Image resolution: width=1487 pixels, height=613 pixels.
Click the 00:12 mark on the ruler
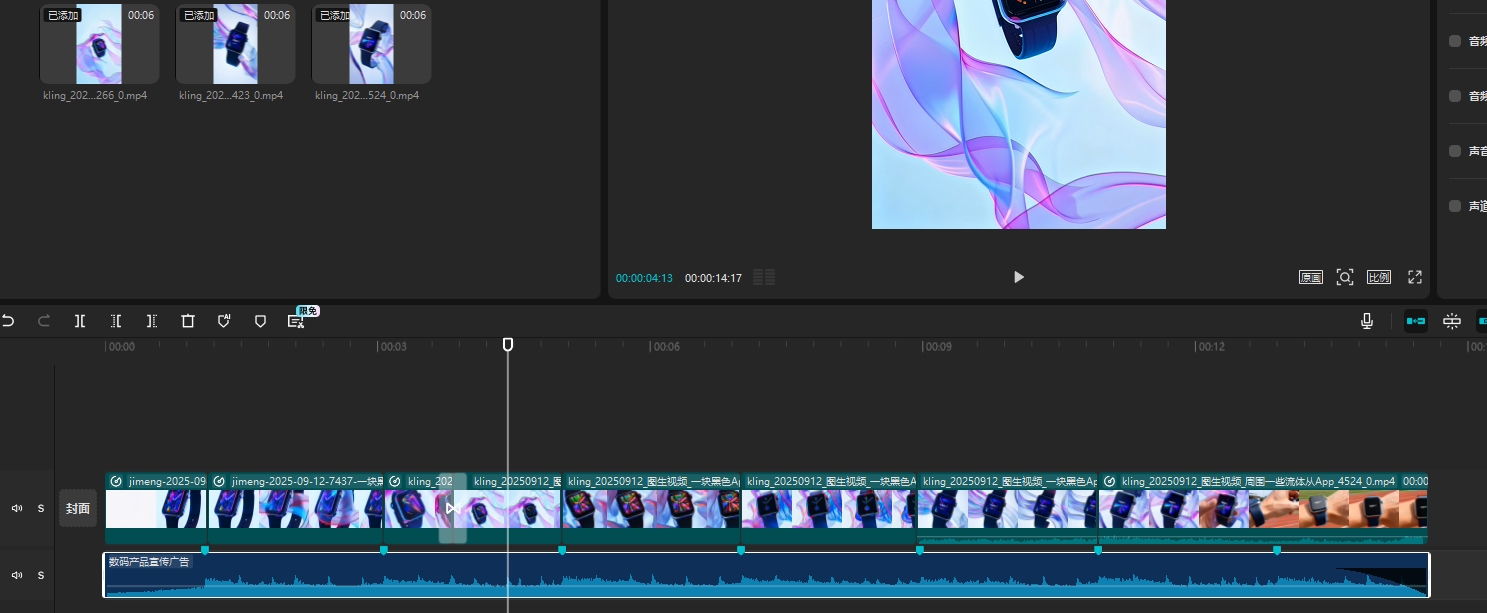point(1211,347)
